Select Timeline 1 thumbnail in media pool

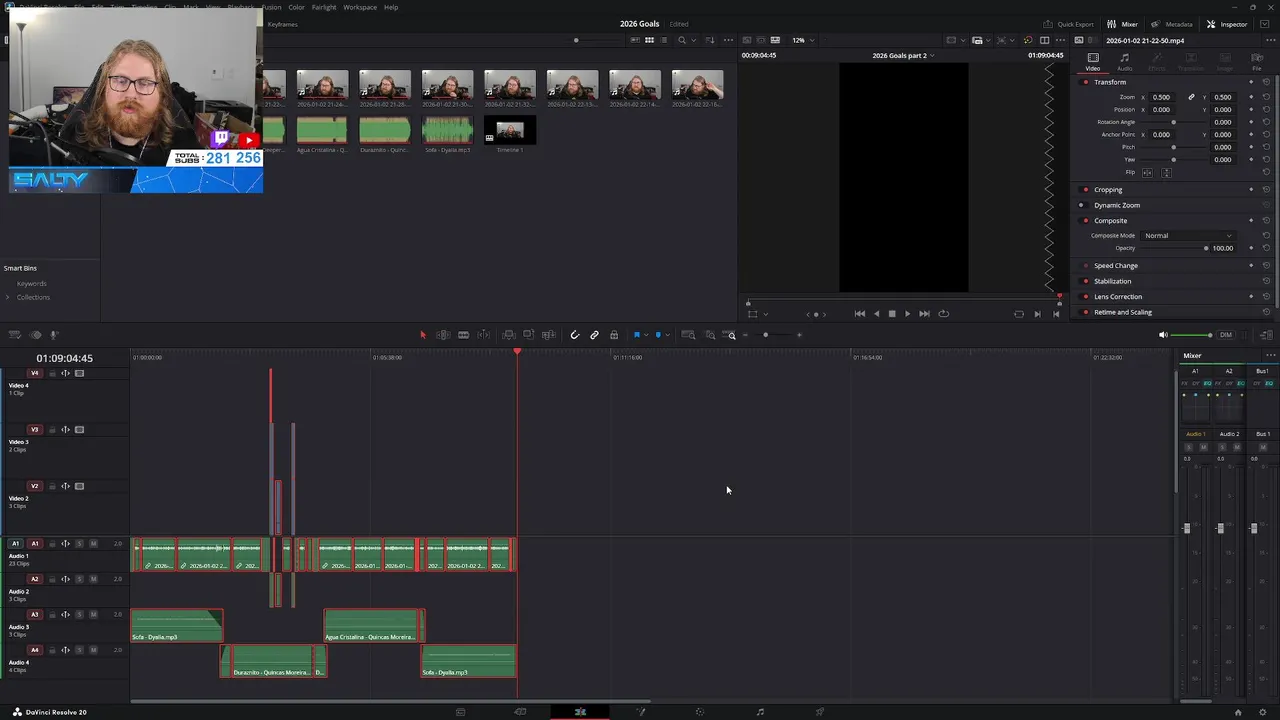coord(510,131)
